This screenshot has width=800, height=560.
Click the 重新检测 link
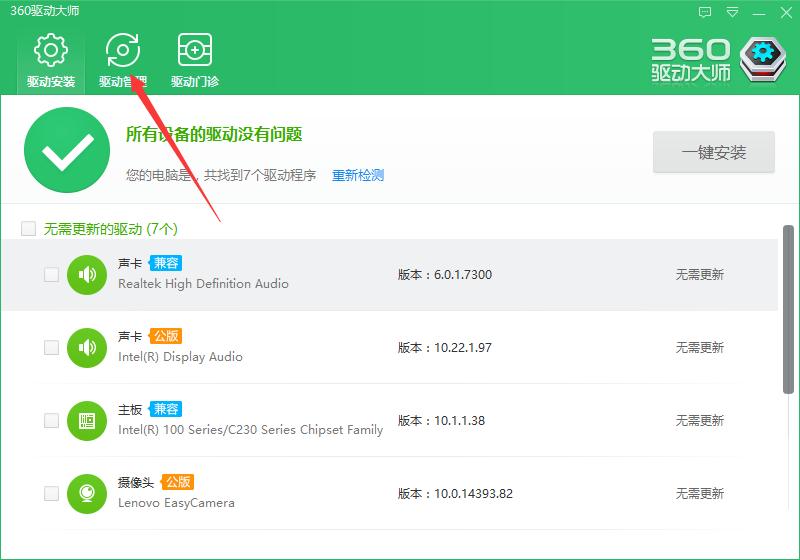(x=358, y=175)
